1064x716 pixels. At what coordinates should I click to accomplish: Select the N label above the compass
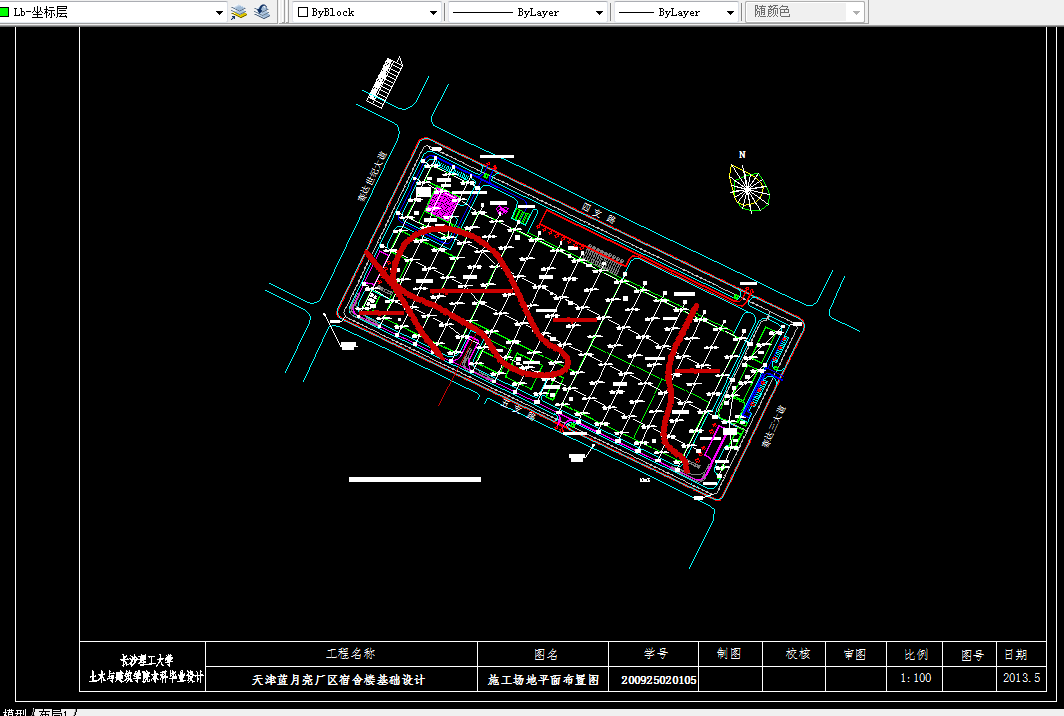coord(742,155)
